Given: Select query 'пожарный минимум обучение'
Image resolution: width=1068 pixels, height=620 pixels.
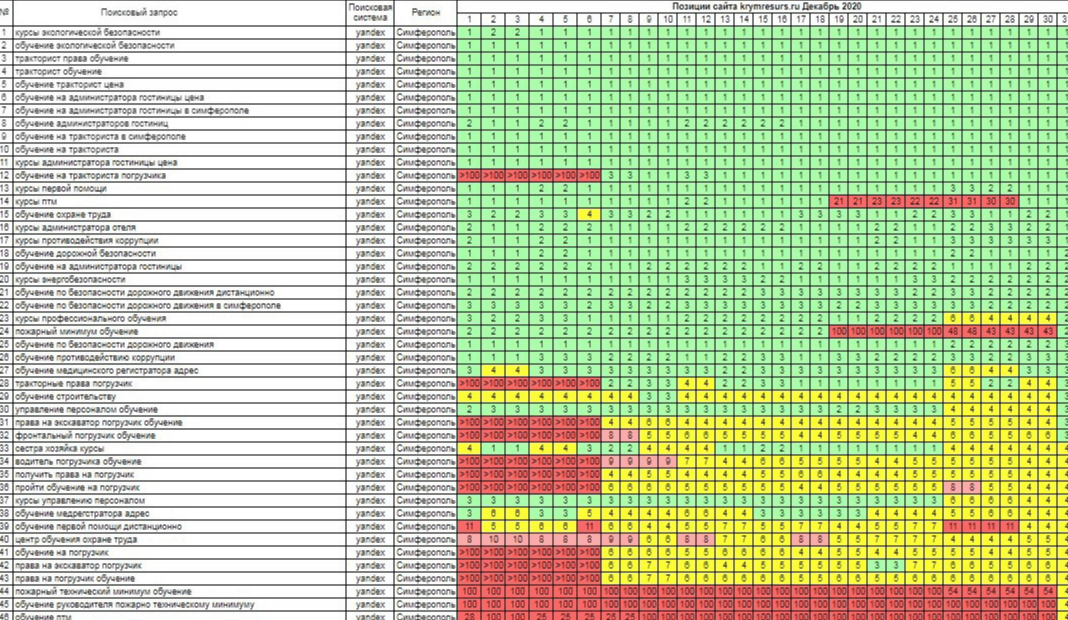Looking at the screenshot, I should point(76,331).
